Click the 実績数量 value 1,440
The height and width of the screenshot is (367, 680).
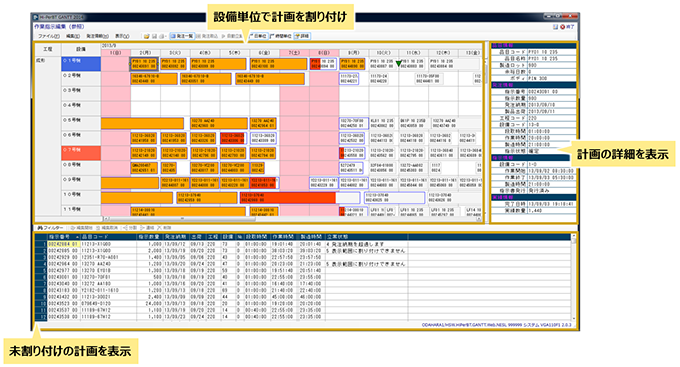click(552, 210)
